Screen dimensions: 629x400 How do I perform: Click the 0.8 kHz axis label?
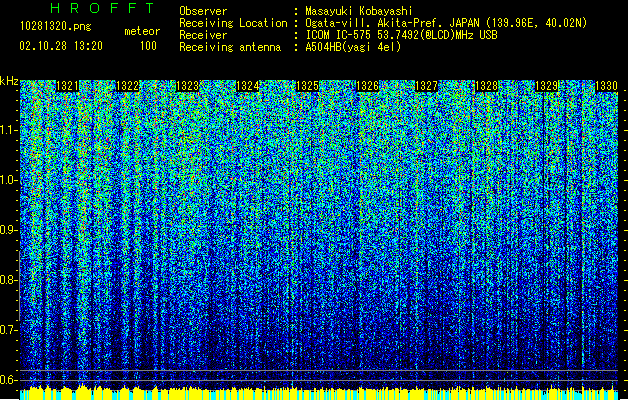coord(8,280)
